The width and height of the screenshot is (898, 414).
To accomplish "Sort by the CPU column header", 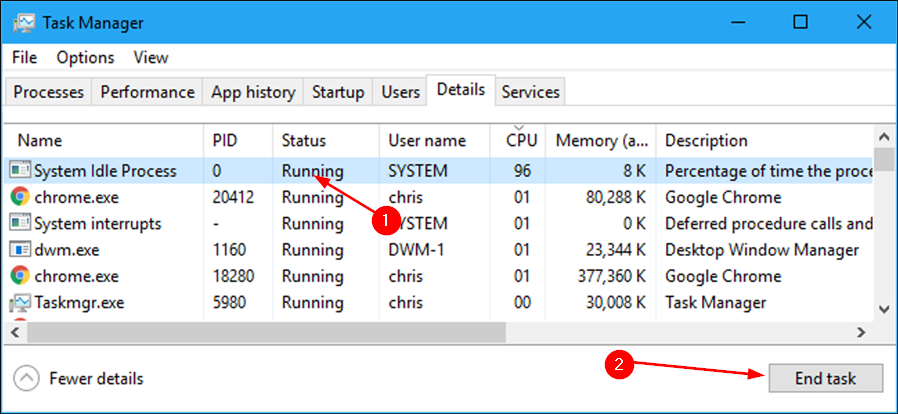I will 521,141.
